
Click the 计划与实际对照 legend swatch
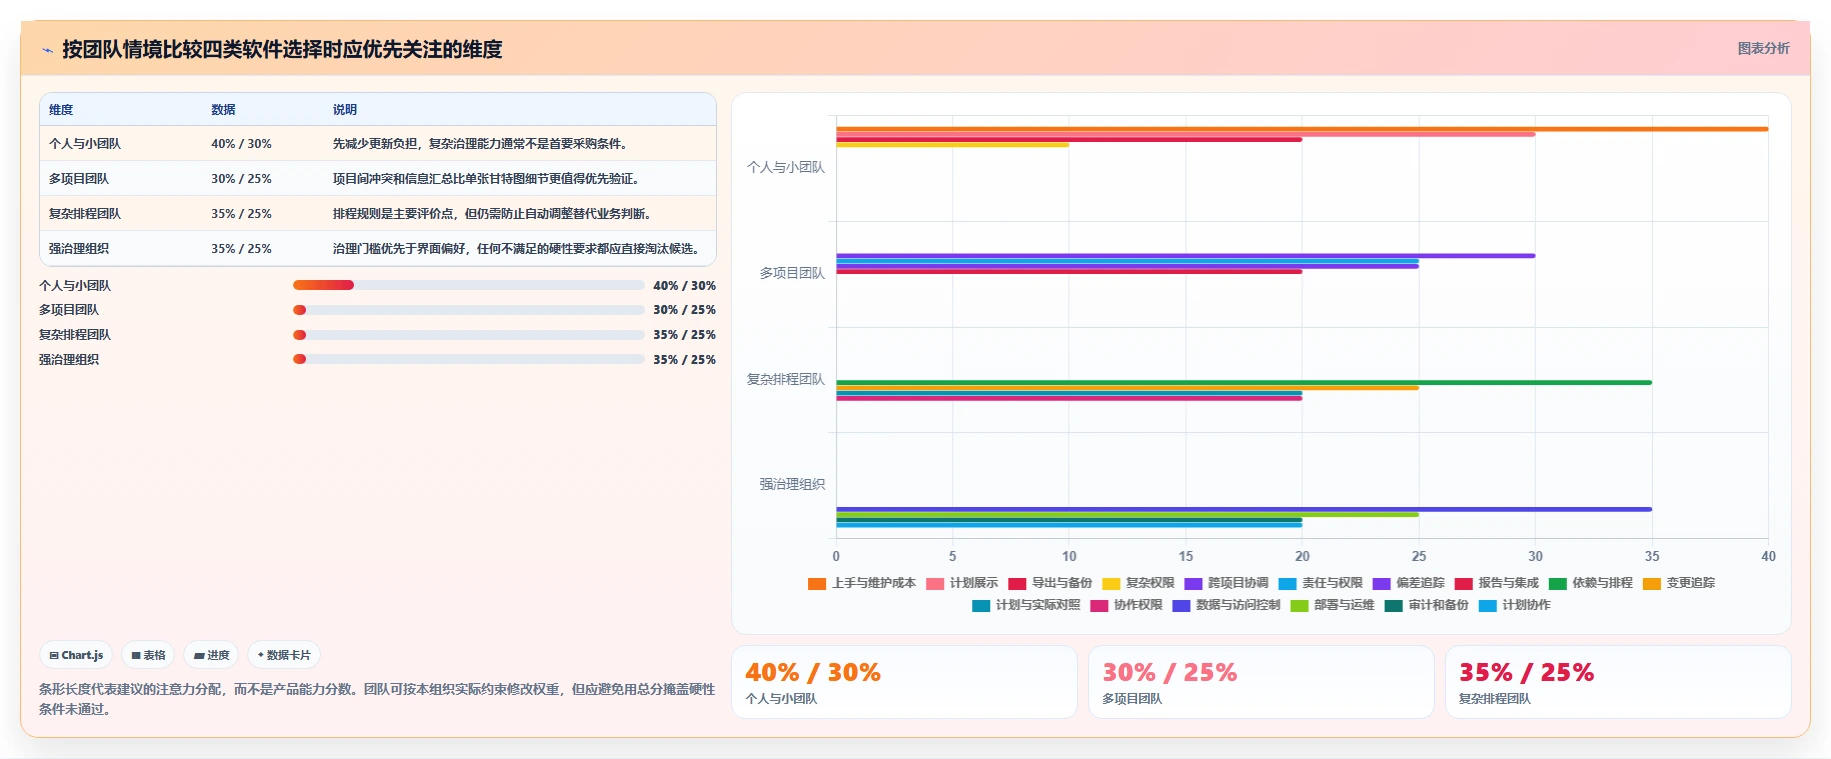(981, 605)
